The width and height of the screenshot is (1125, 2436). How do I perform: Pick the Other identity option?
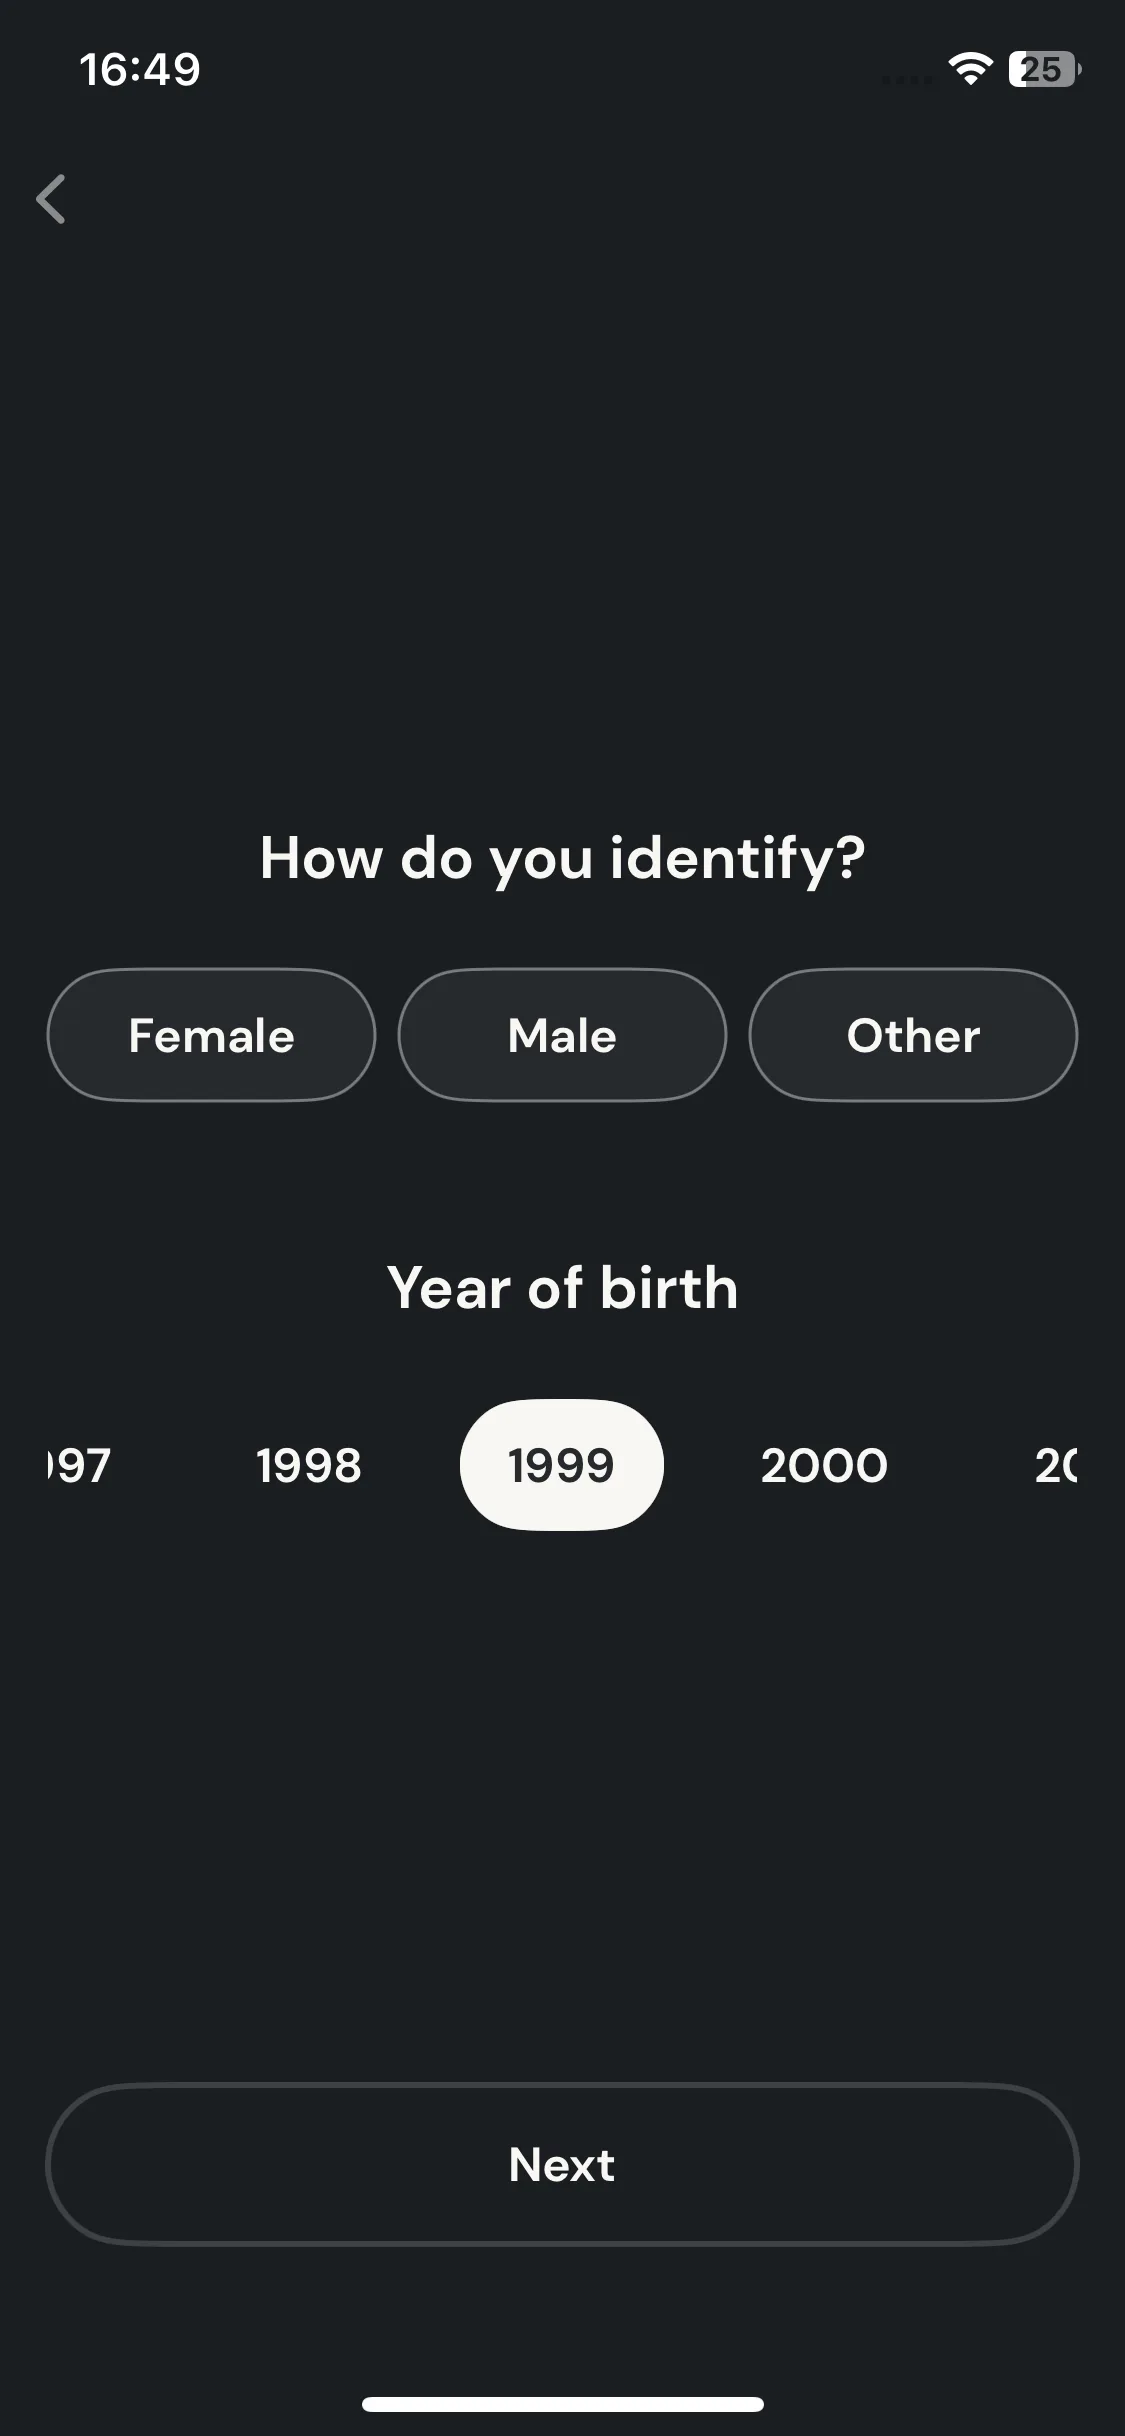click(x=913, y=1035)
